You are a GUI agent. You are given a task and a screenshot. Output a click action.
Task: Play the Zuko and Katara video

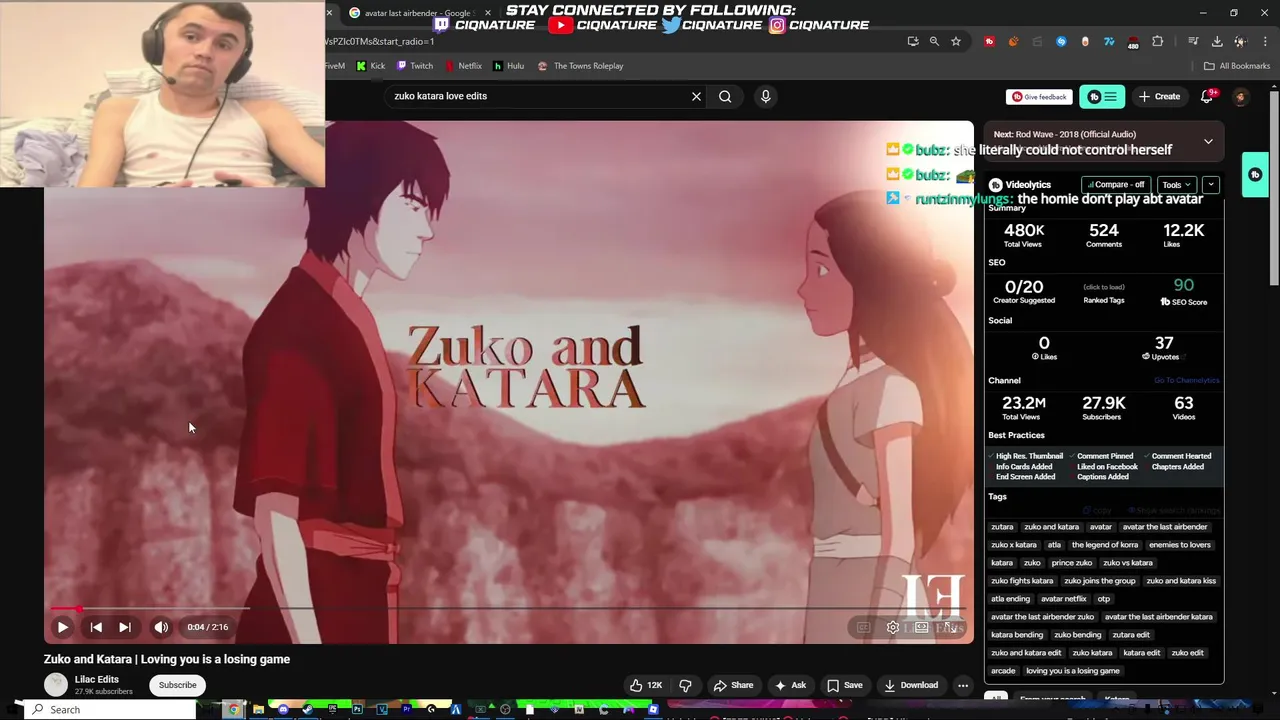[62, 627]
